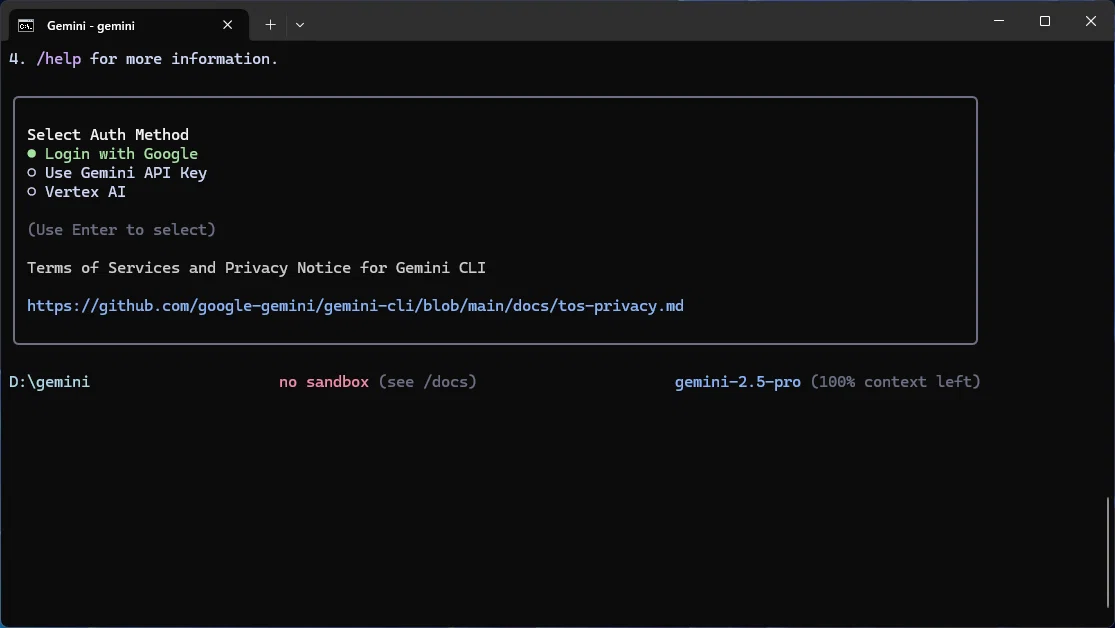The height and width of the screenshot is (628, 1115).
Task: Click the terminal icon on the tab
Action: pos(26,26)
